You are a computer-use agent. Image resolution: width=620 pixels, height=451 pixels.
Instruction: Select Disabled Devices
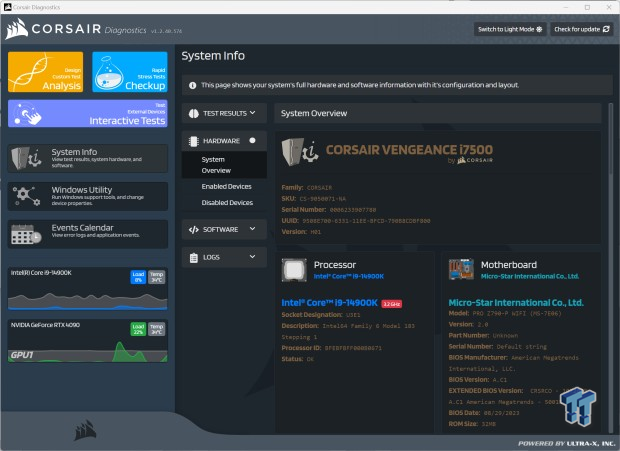tap(227, 203)
